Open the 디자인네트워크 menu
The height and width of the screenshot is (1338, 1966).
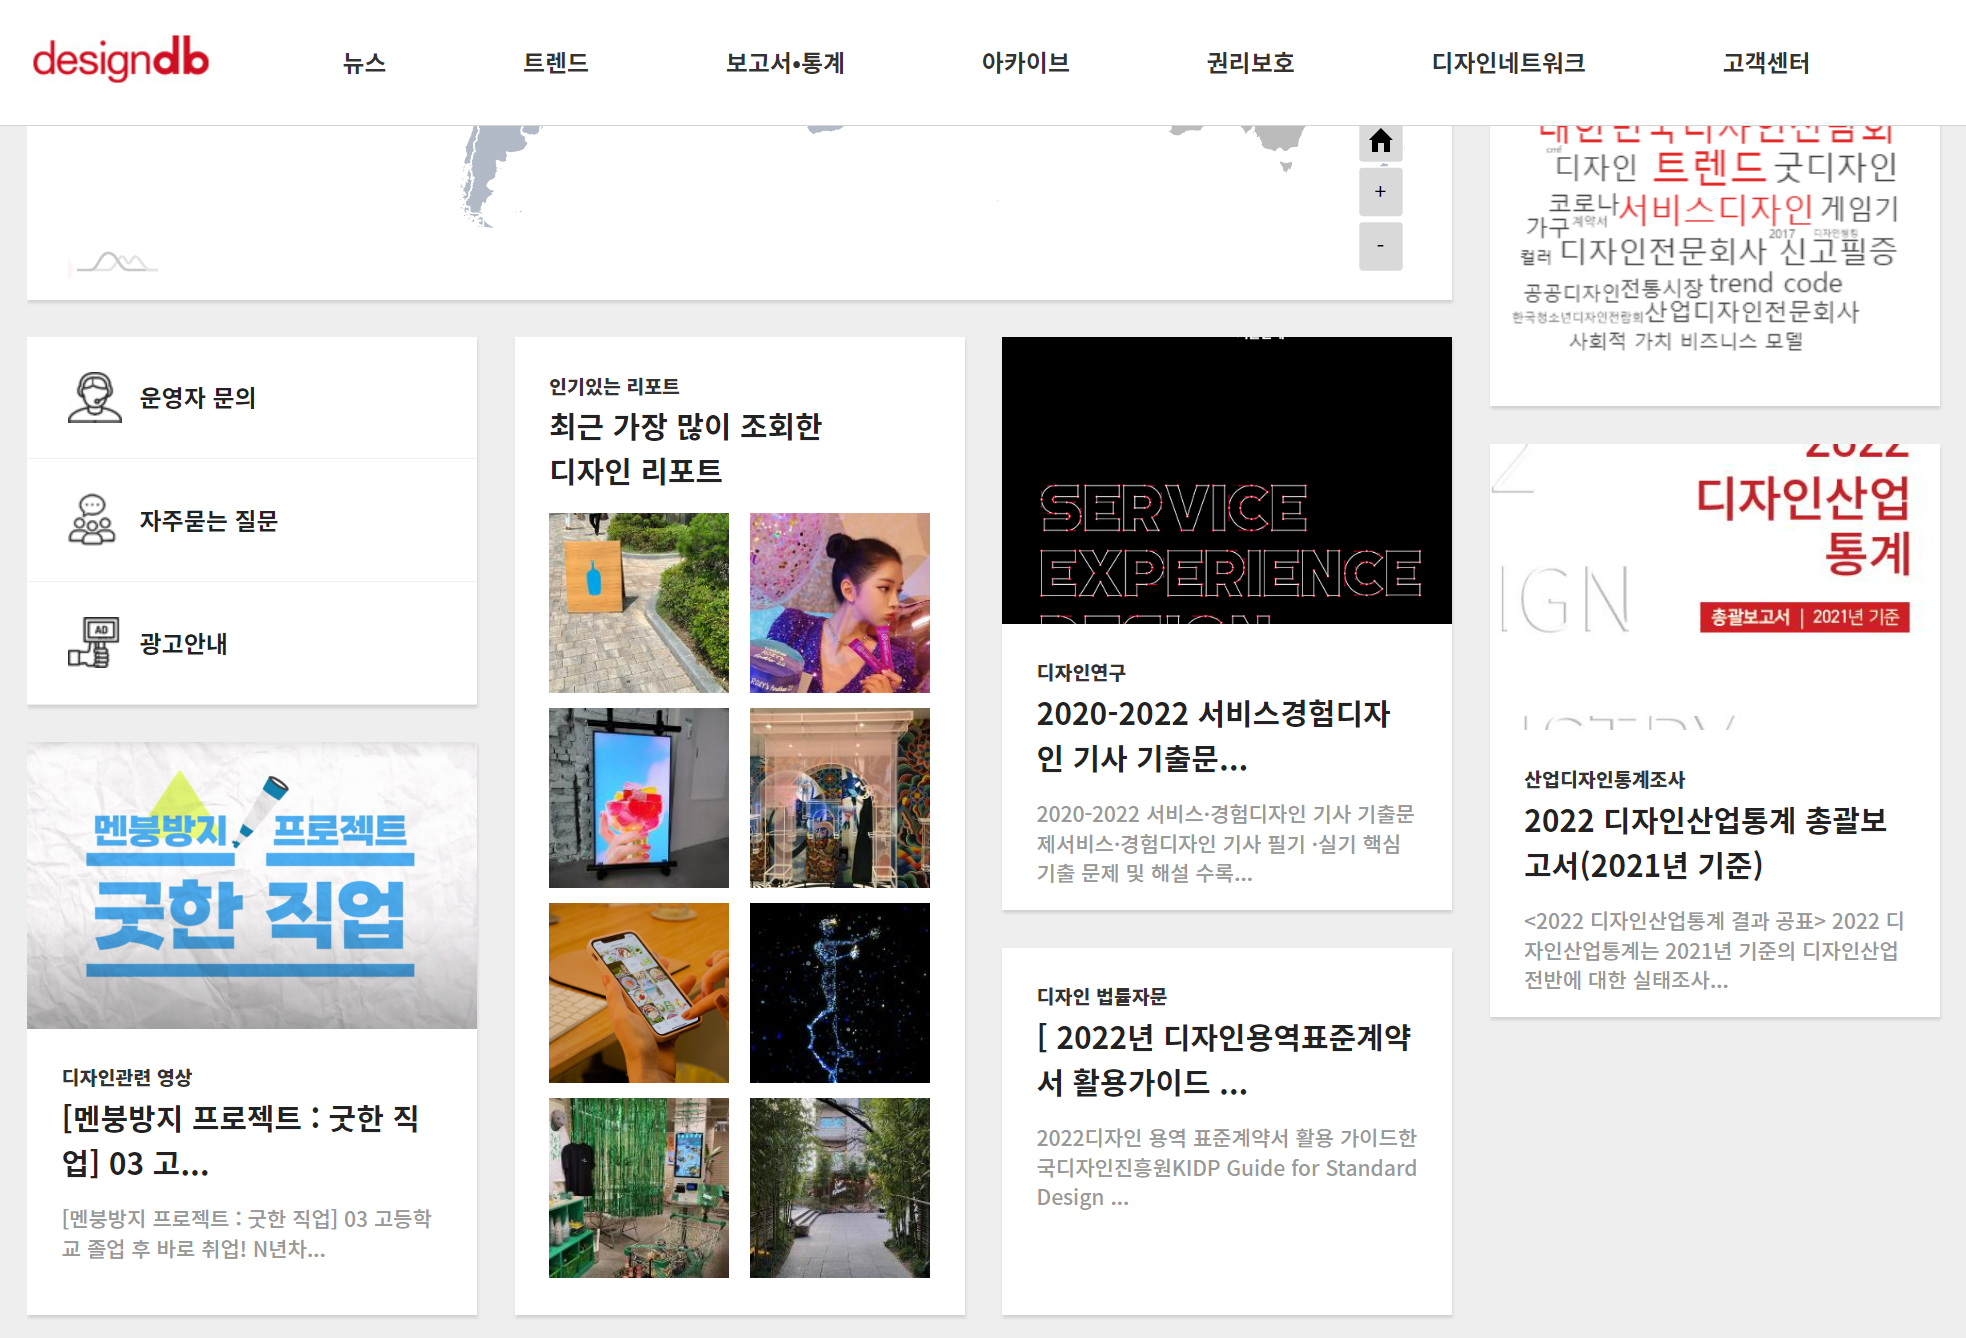(x=1508, y=63)
